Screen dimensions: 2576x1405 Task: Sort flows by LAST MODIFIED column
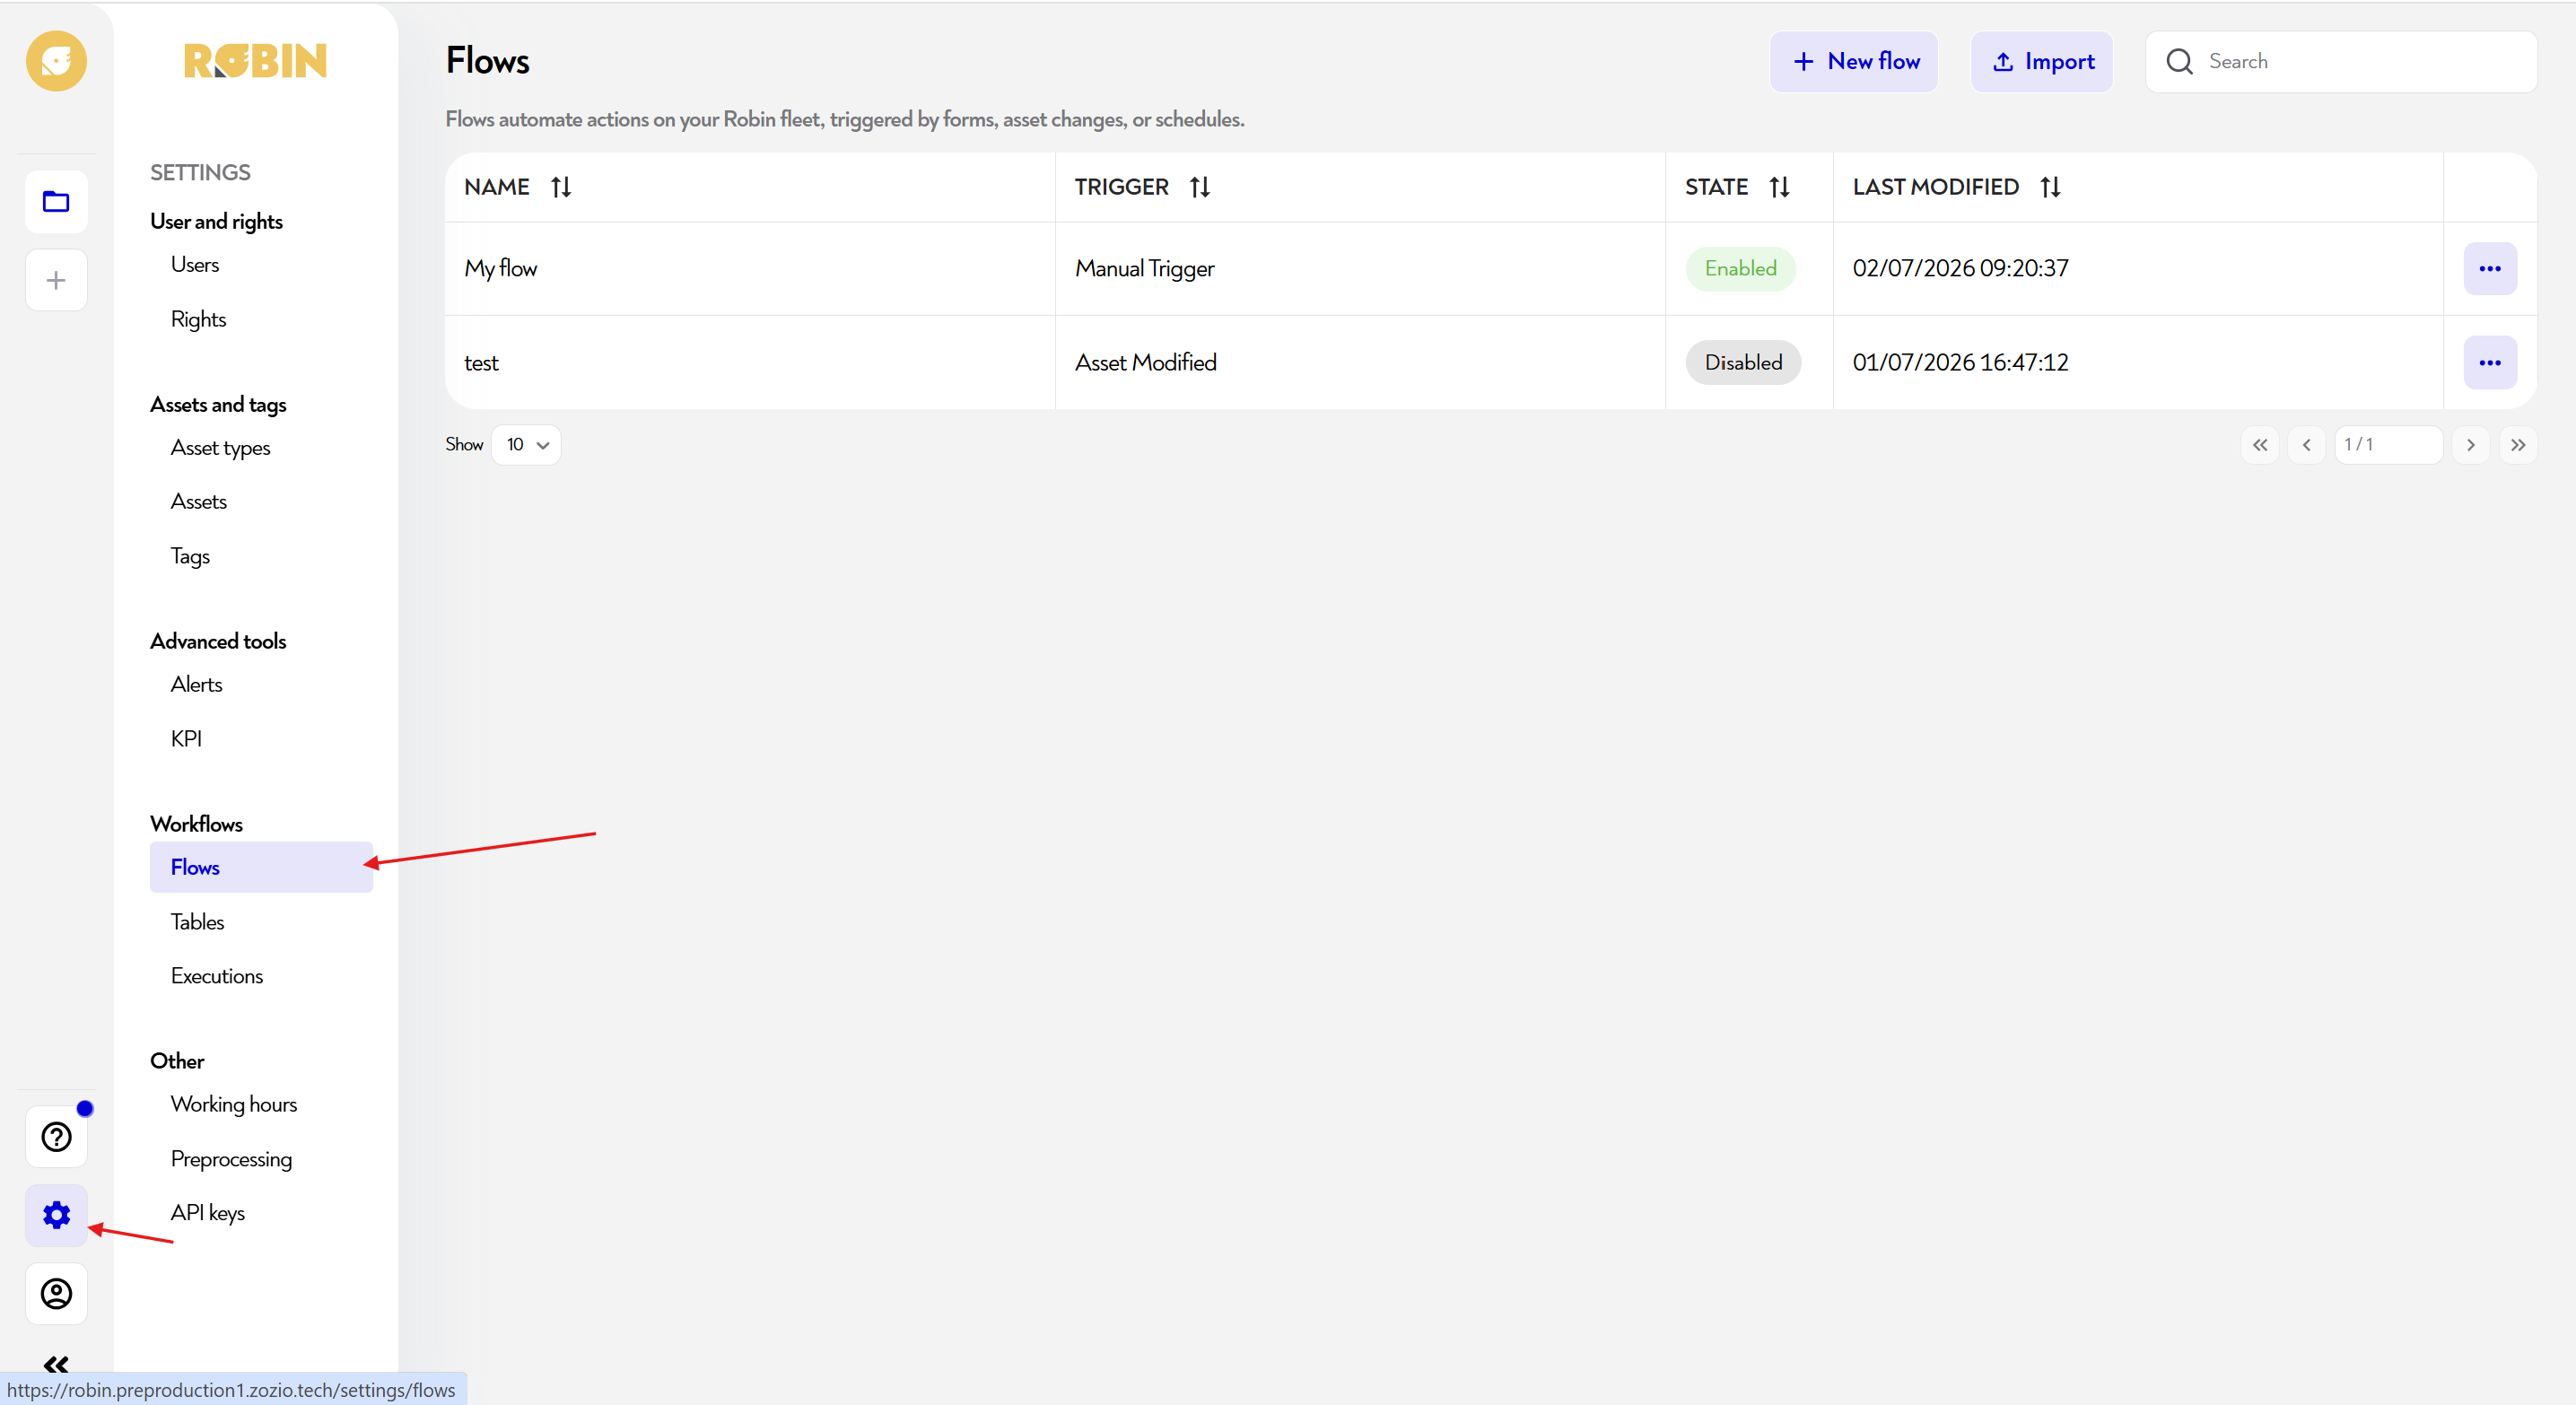point(2050,187)
